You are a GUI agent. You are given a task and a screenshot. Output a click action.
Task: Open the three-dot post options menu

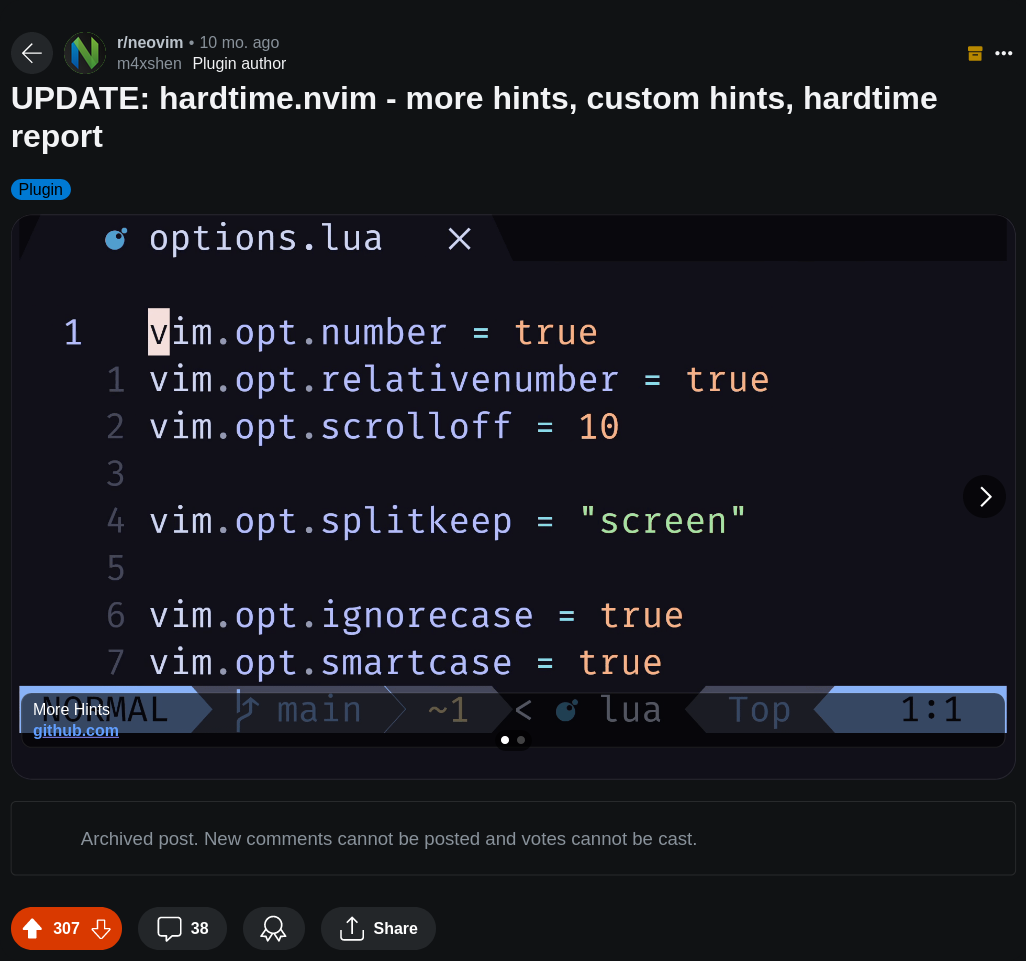tap(1003, 54)
